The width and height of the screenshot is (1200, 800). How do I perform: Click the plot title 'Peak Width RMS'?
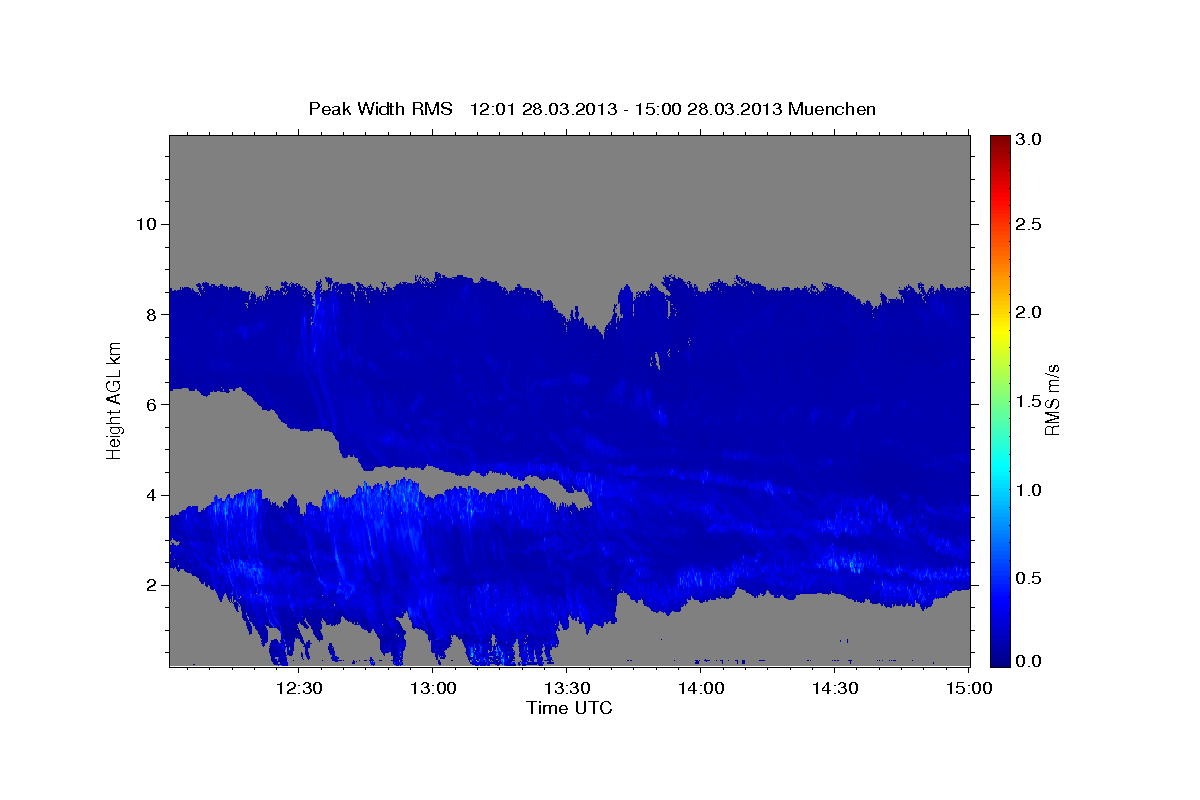(380, 109)
